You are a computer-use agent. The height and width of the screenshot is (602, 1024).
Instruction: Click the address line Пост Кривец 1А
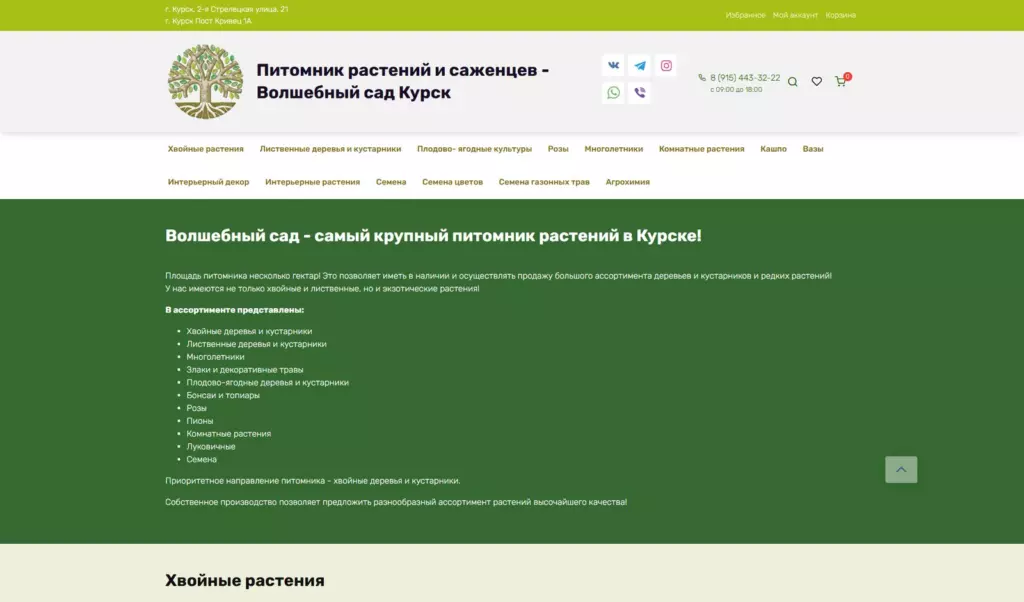tap(208, 21)
